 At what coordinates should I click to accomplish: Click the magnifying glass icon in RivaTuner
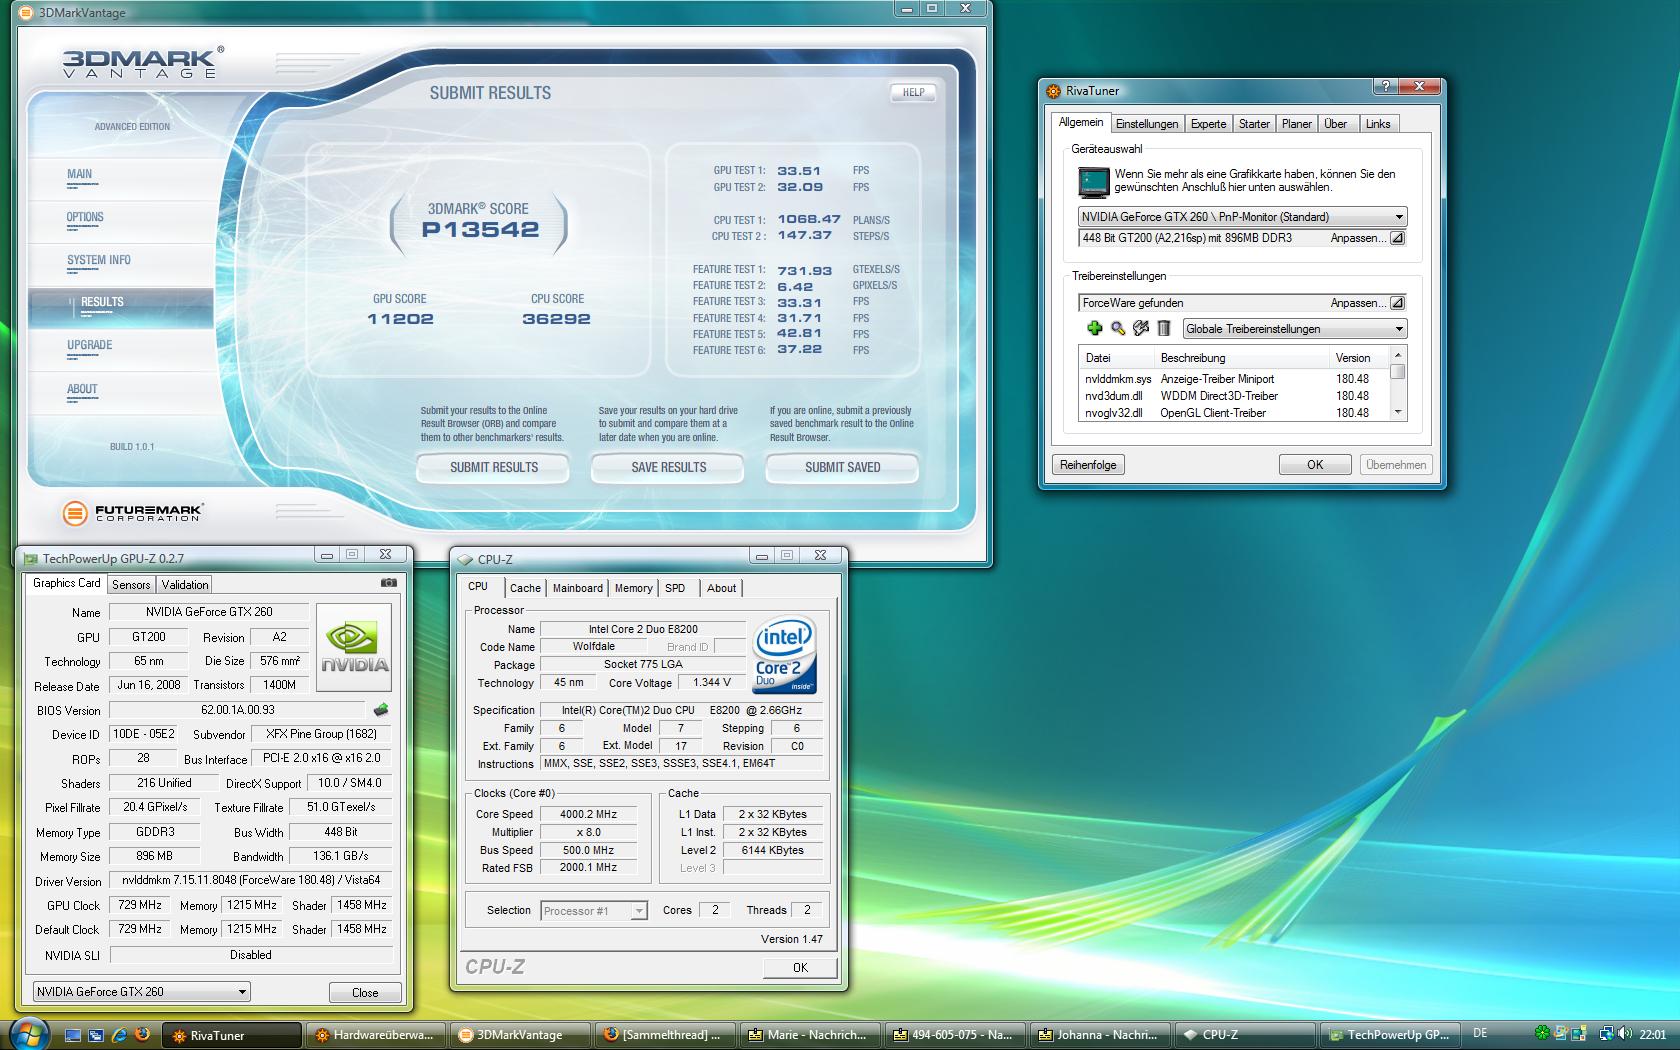pos(1117,328)
